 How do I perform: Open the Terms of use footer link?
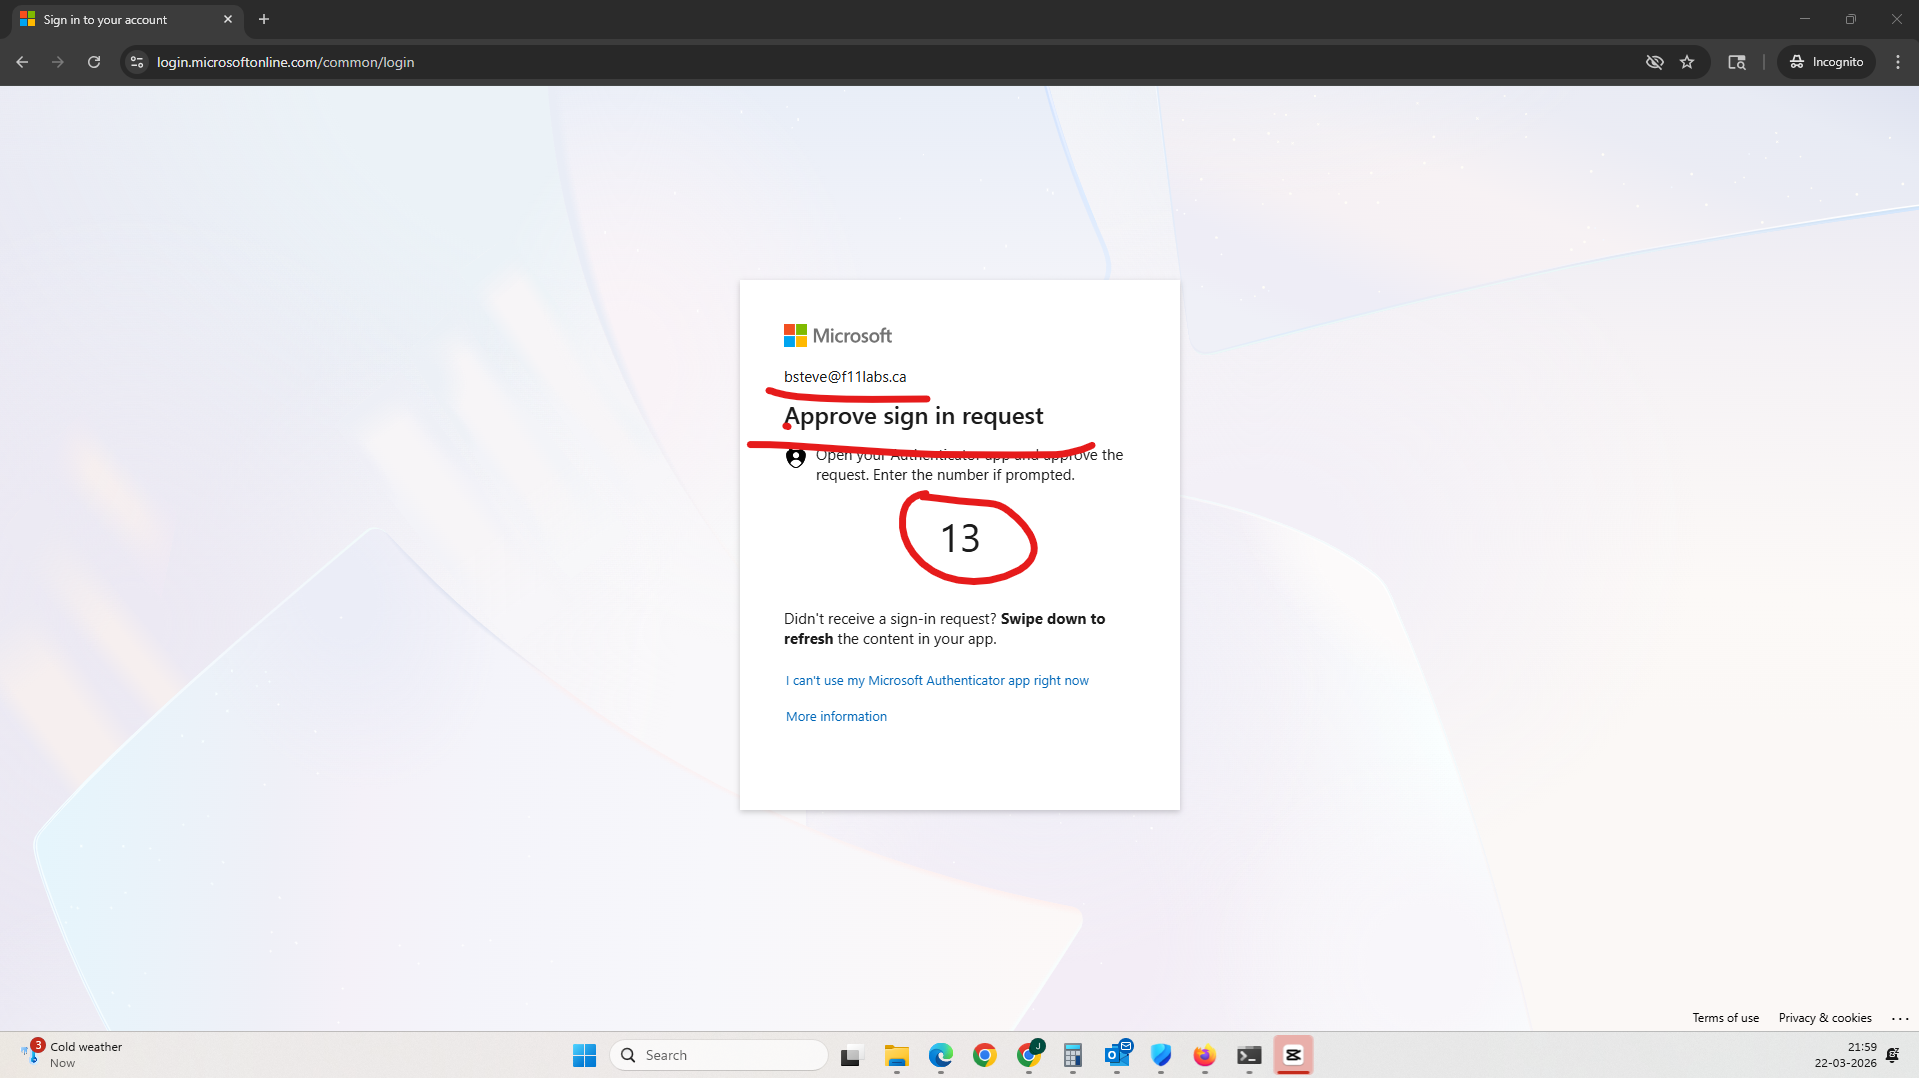click(1725, 1018)
